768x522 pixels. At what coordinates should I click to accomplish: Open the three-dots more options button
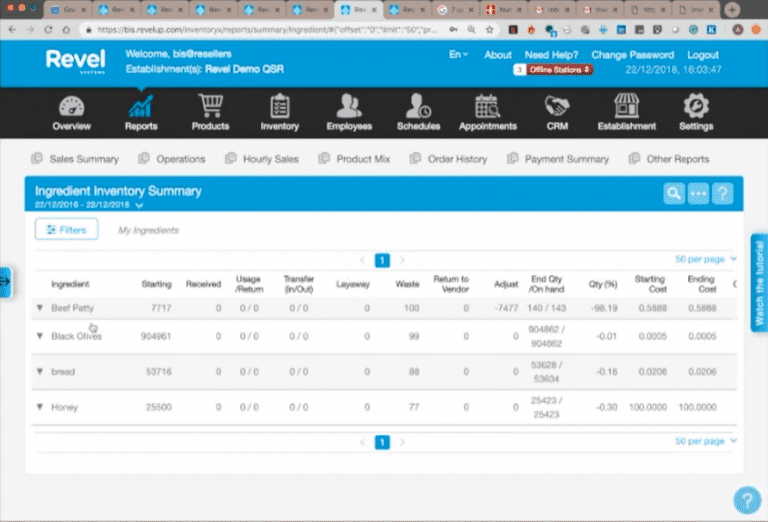(698, 193)
